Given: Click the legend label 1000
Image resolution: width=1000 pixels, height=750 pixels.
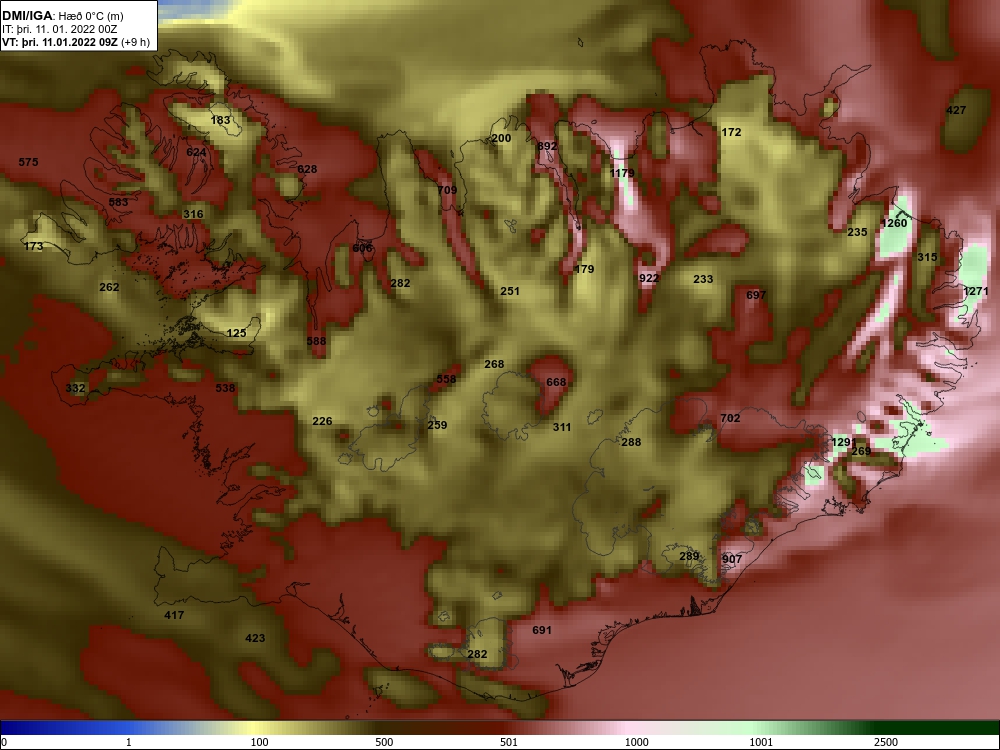Looking at the screenshot, I should tap(637, 742).
